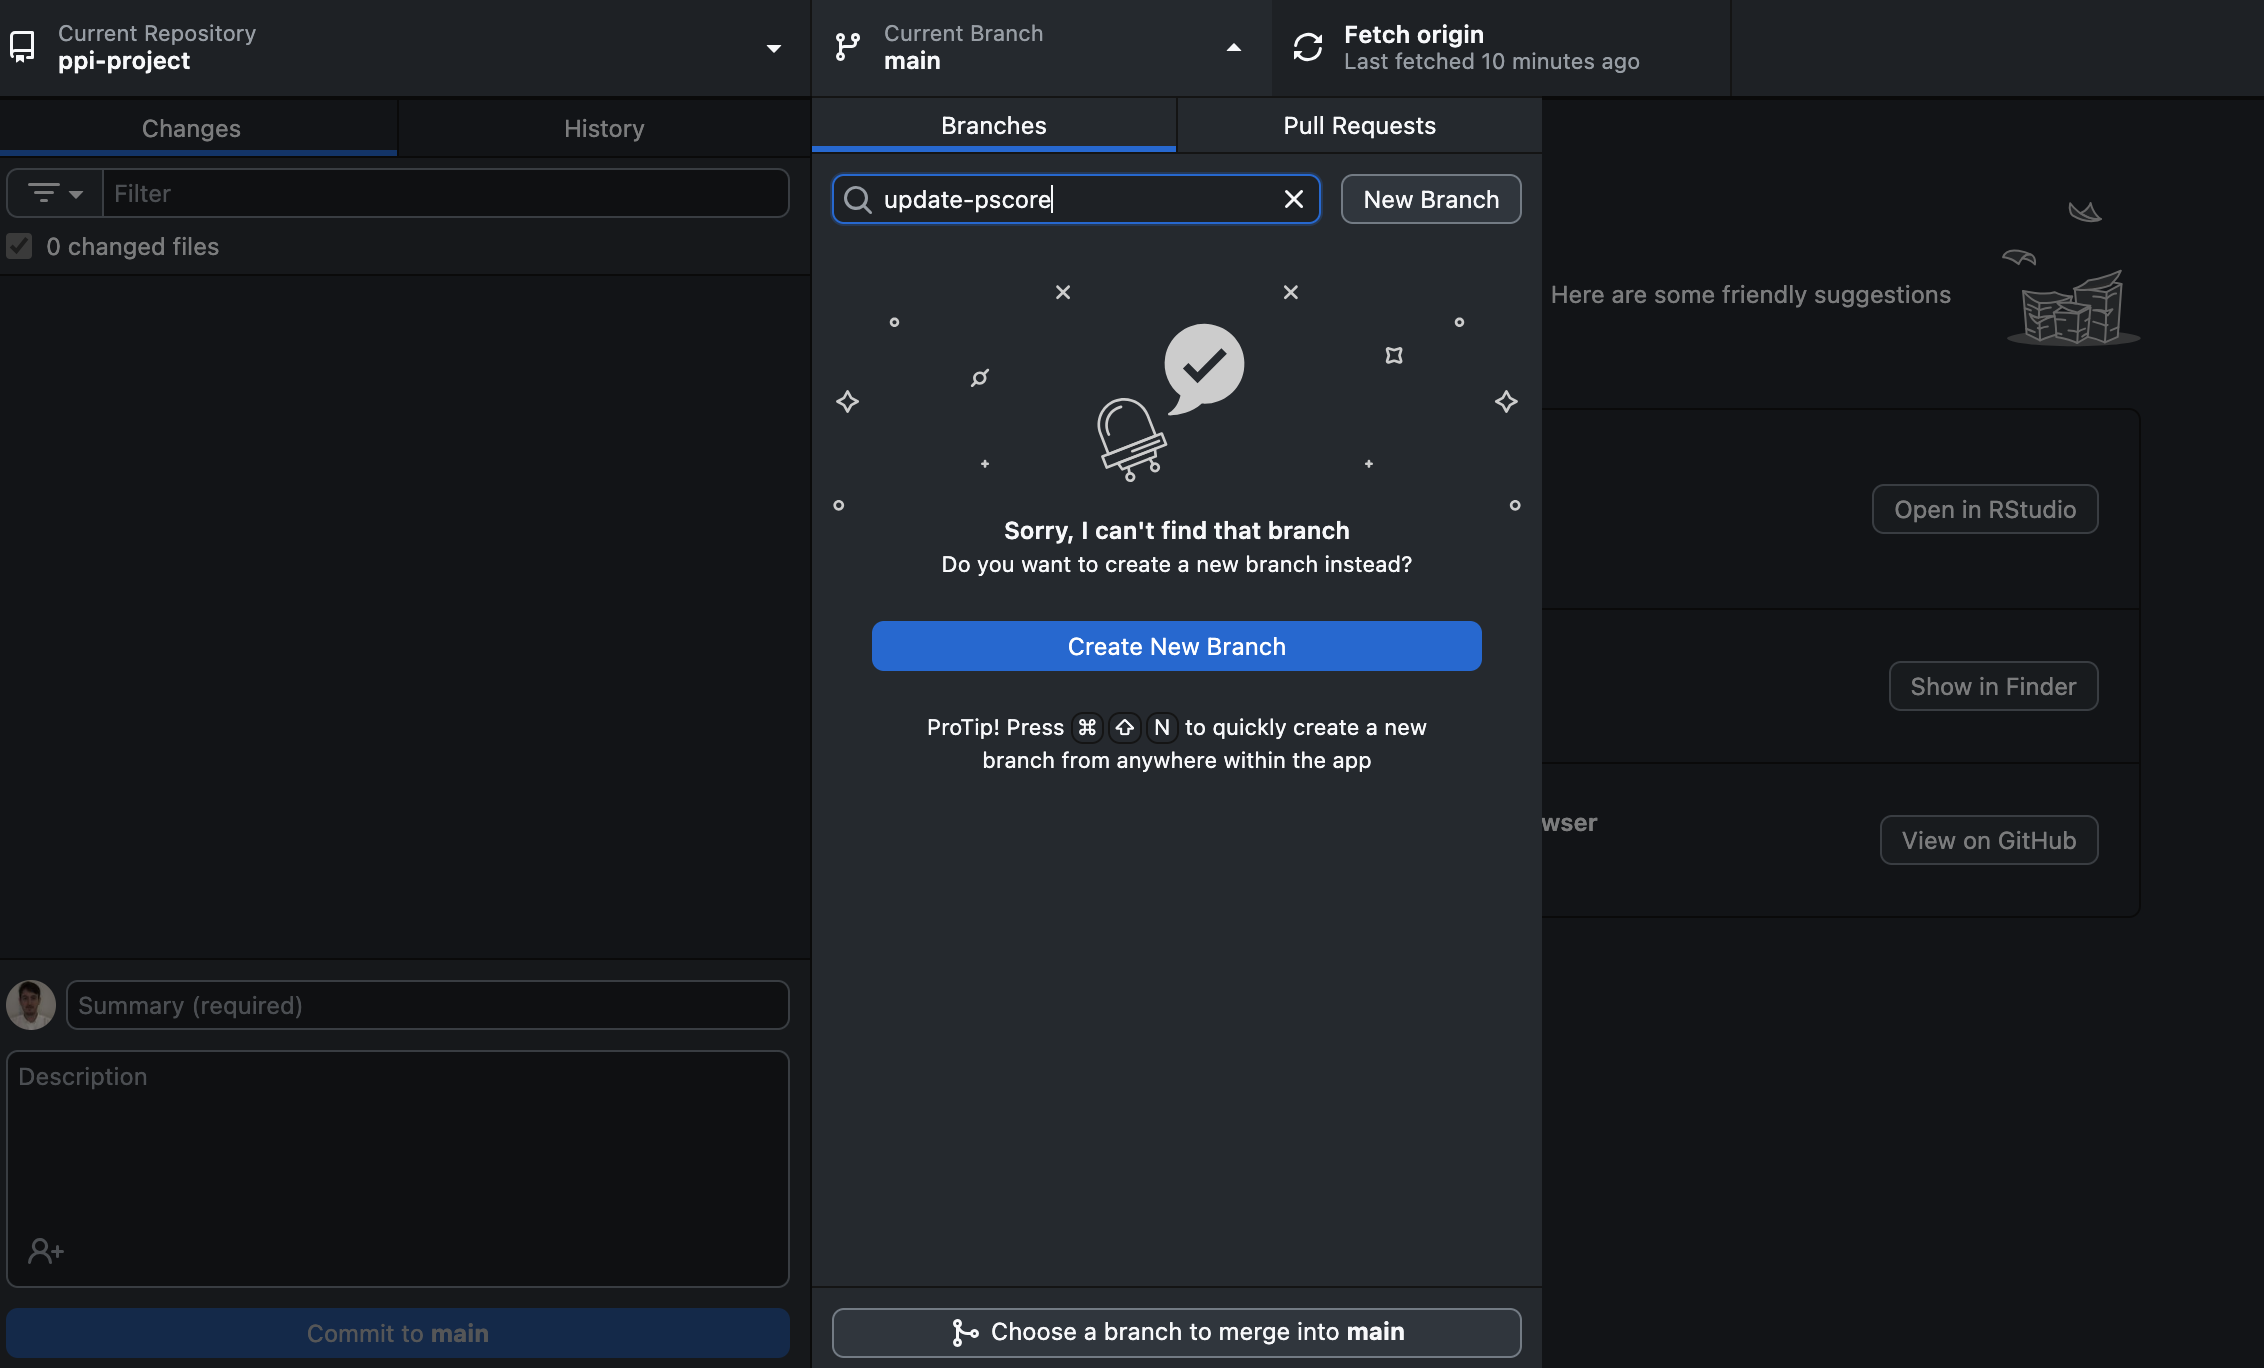The height and width of the screenshot is (1368, 2264).
Task: Click the filter options lines icon
Action: click(43, 193)
